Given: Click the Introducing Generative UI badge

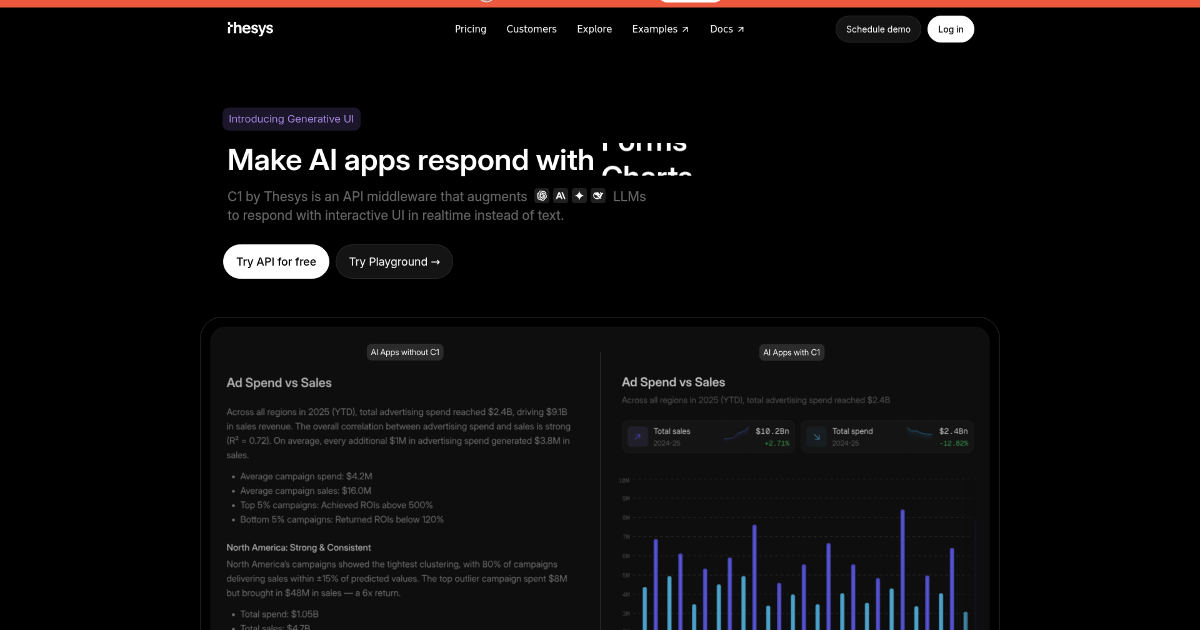Looking at the screenshot, I should [x=291, y=118].
